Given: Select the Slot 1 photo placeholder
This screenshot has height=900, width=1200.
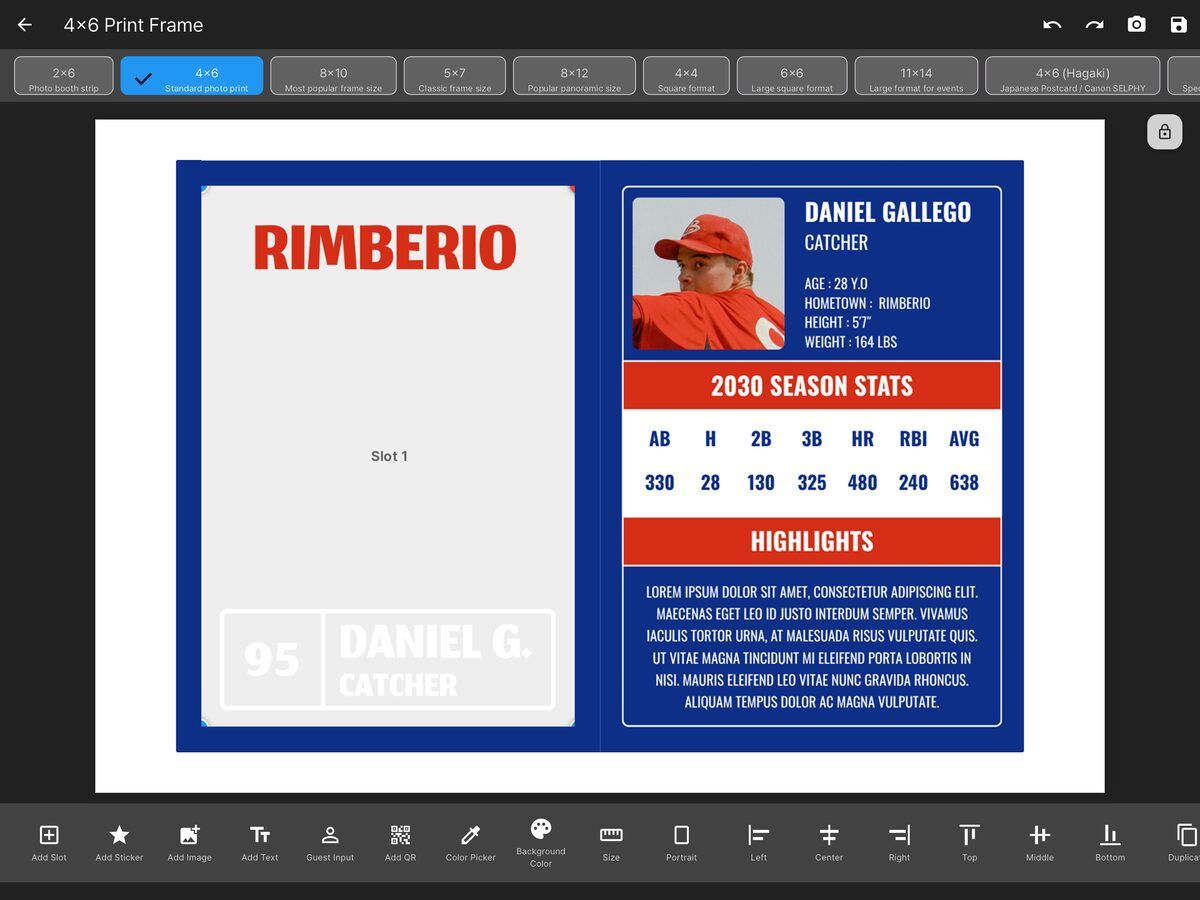Looking at the screenshot, I should (388, 456).
